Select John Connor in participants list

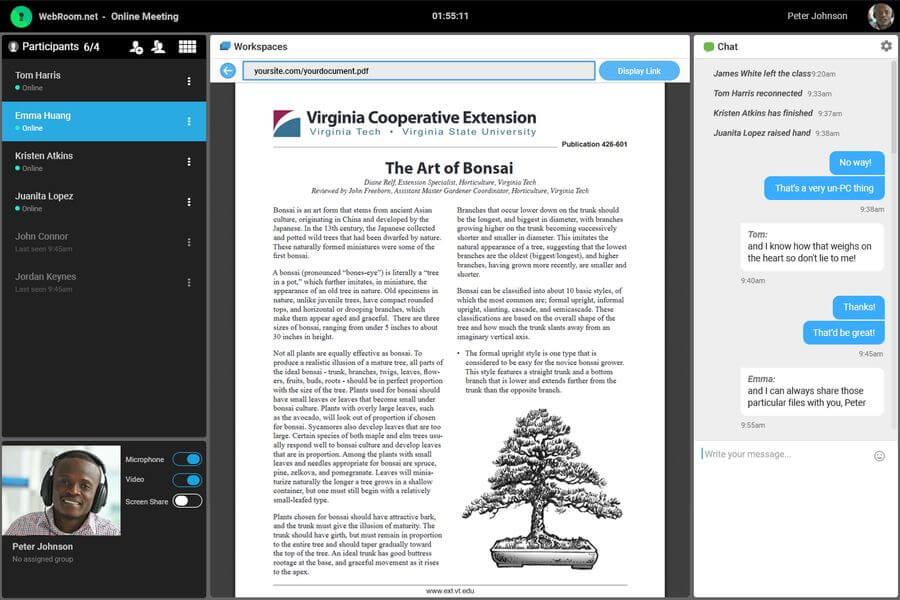[104, 242]
